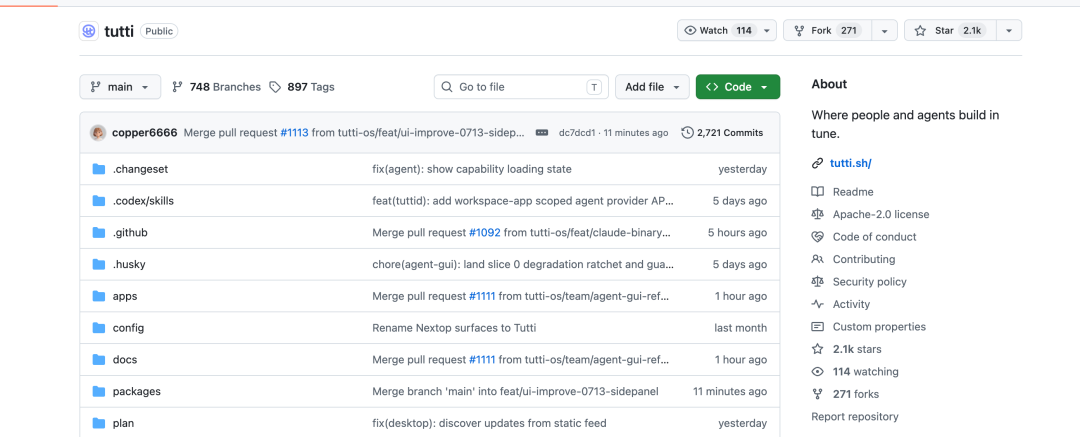This screenshot has width=1080, height=437.
Task: Open pull request #1113 in latest commit
Action: pos(294,132)
